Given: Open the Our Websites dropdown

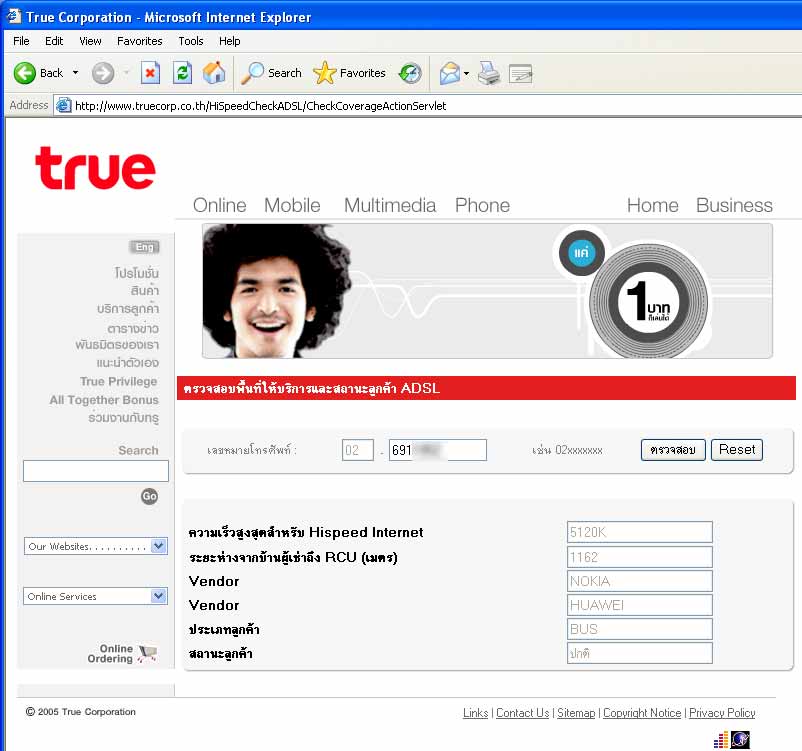Looking at the screenshot, I should click(96, 546).
